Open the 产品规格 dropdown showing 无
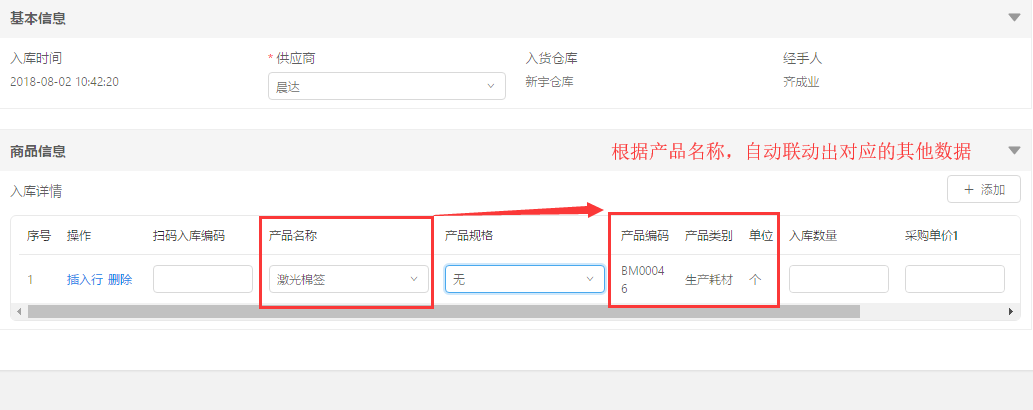1033x410 pixels. pos(525,279)
